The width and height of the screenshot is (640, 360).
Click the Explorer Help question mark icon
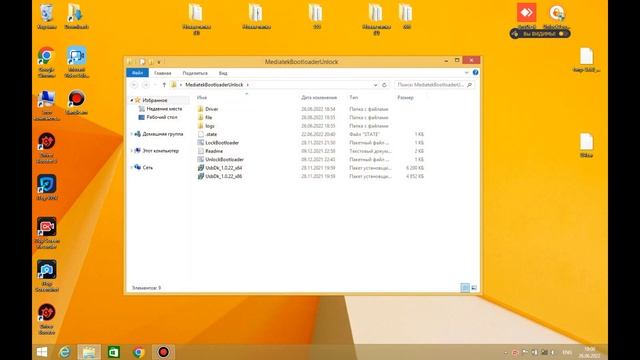pyautogui.click(x=476, y=72)
